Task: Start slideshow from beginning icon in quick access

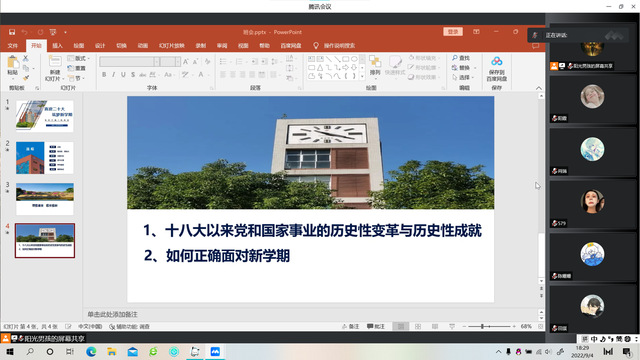Action: tap(53, 32)
